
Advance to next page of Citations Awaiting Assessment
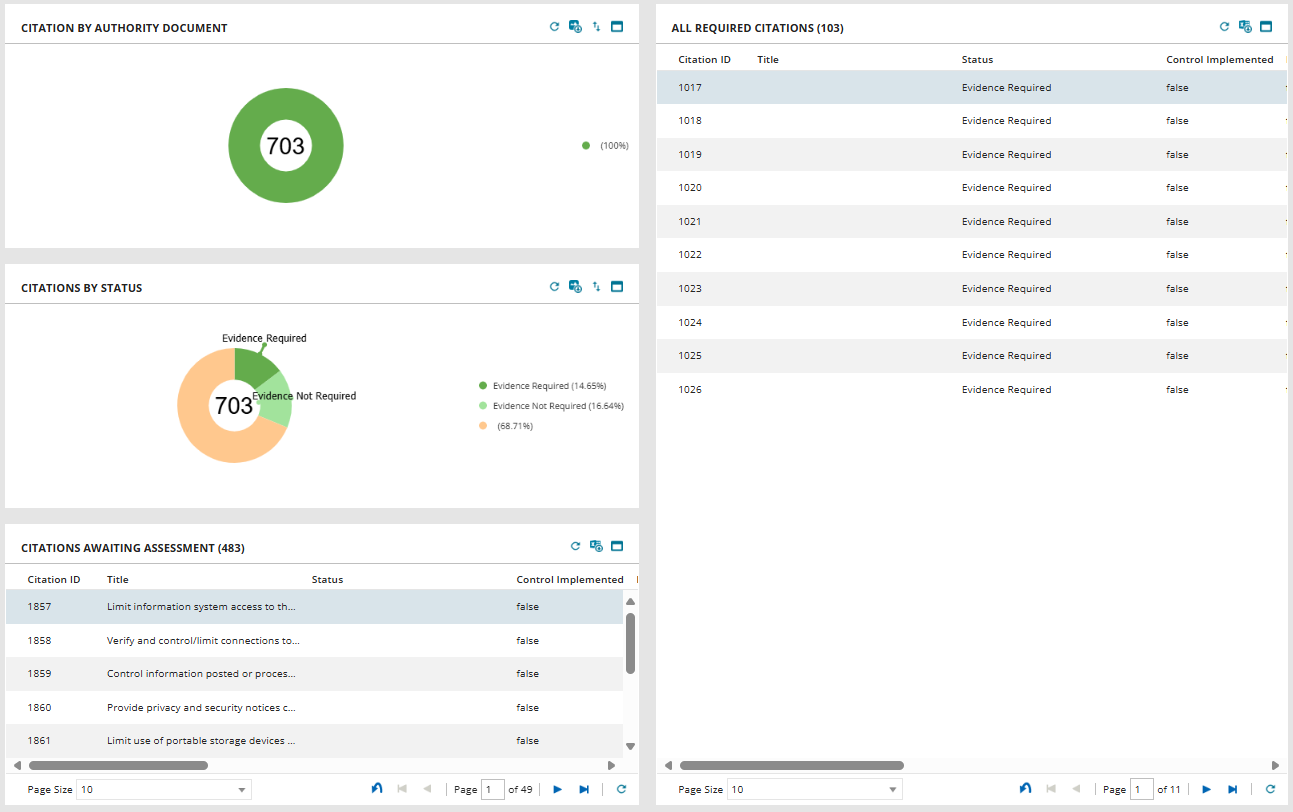pos(557,789)
